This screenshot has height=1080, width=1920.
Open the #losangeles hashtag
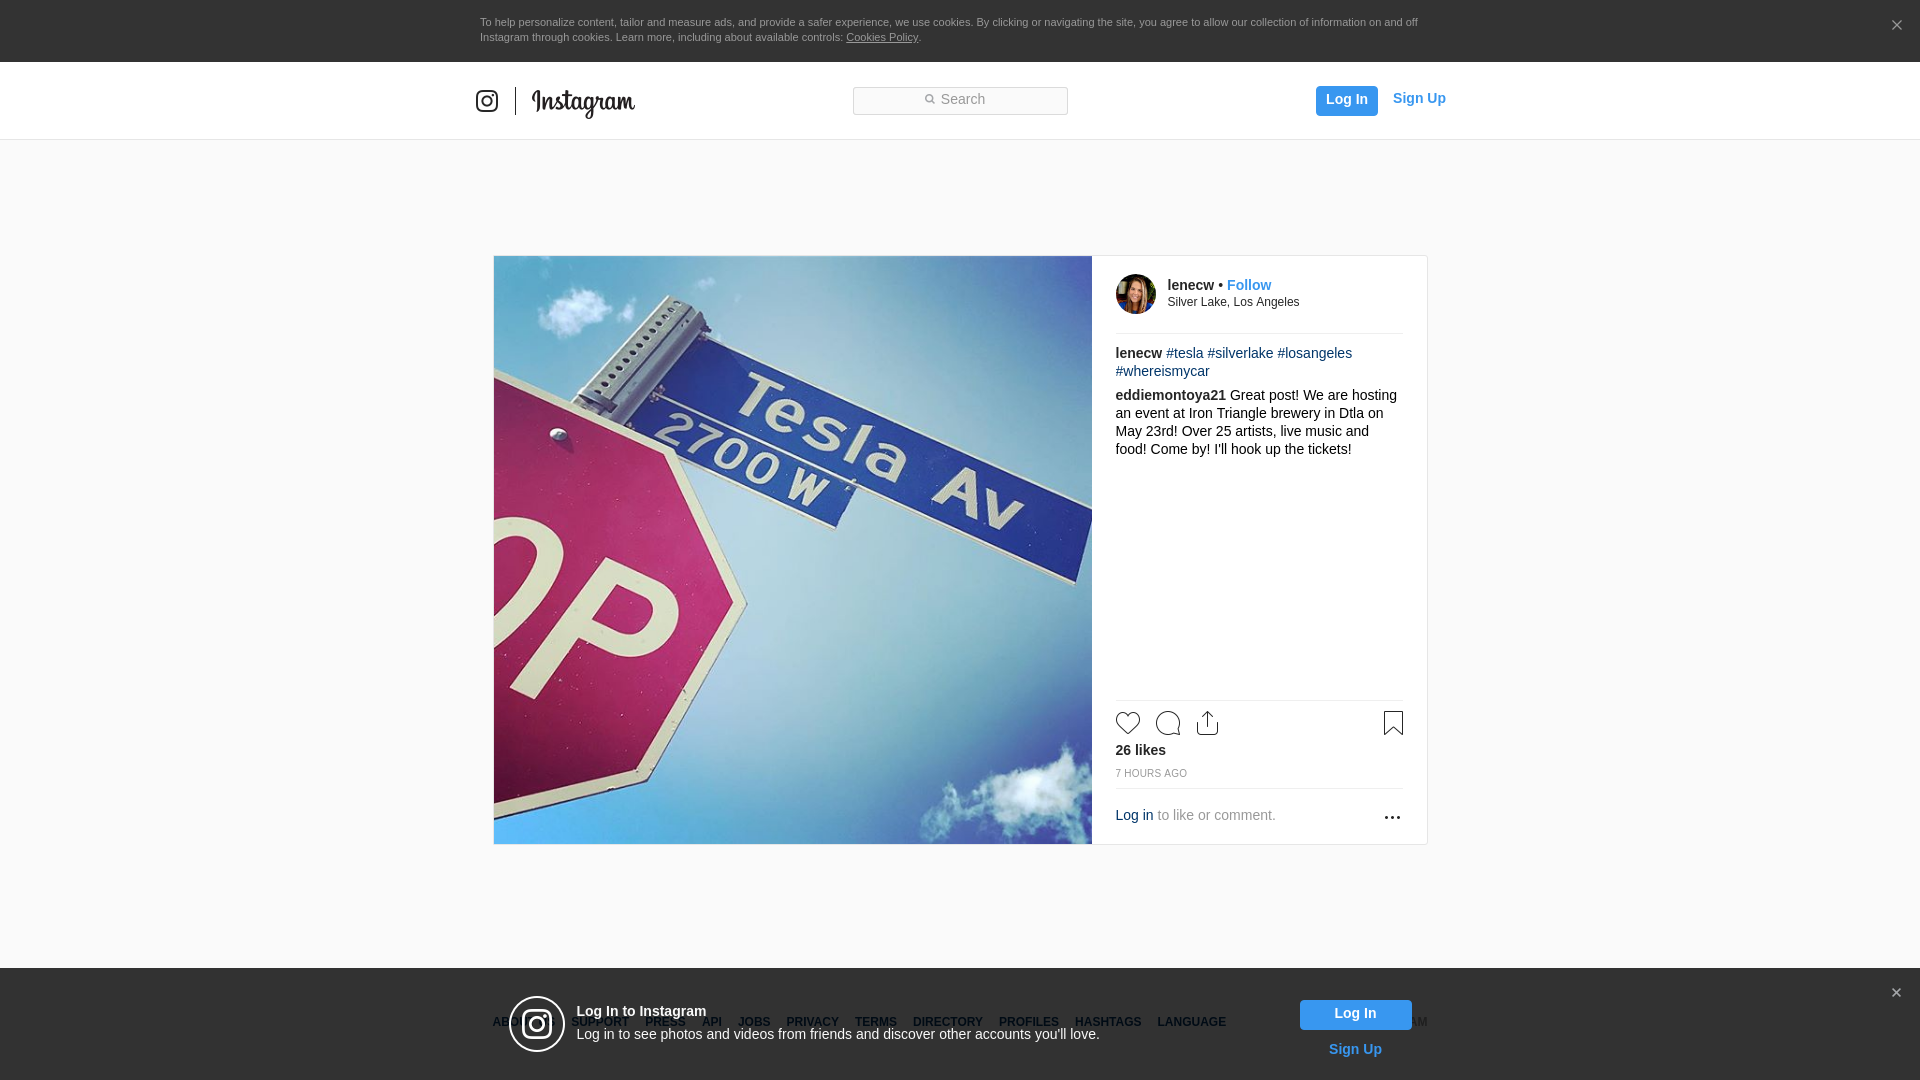tap(1314, 353)
